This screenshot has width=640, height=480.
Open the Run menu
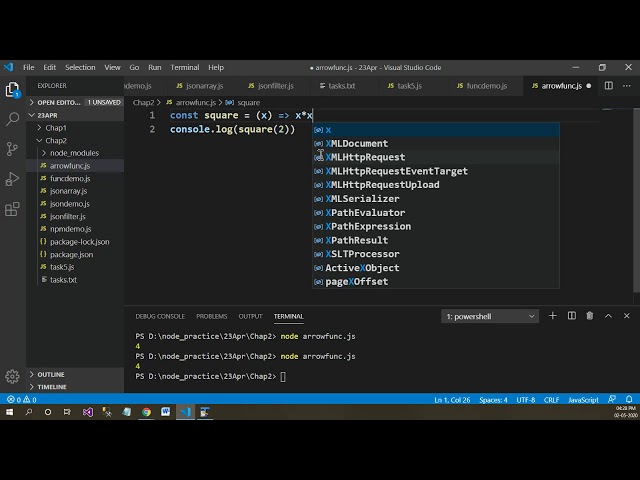coord(155,67)
